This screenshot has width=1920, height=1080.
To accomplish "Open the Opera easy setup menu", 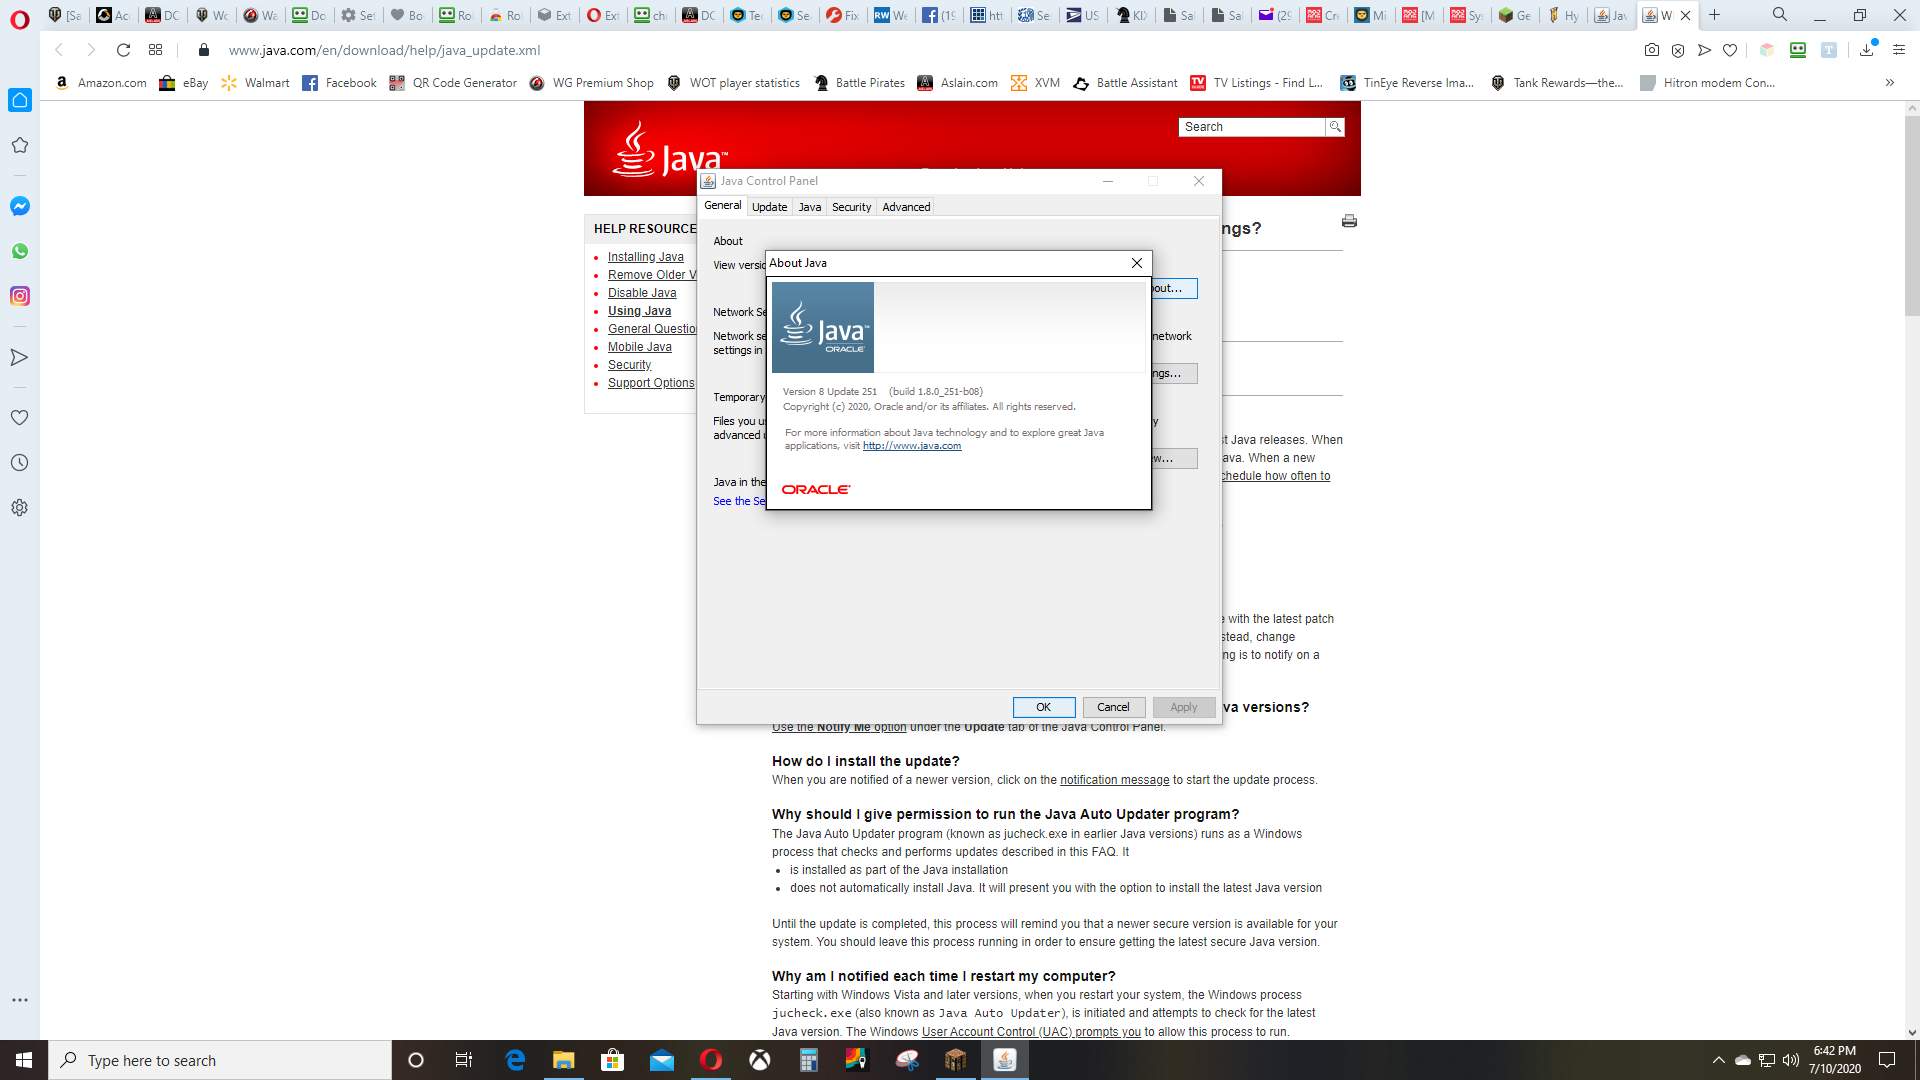I will tap(1899, 50).
